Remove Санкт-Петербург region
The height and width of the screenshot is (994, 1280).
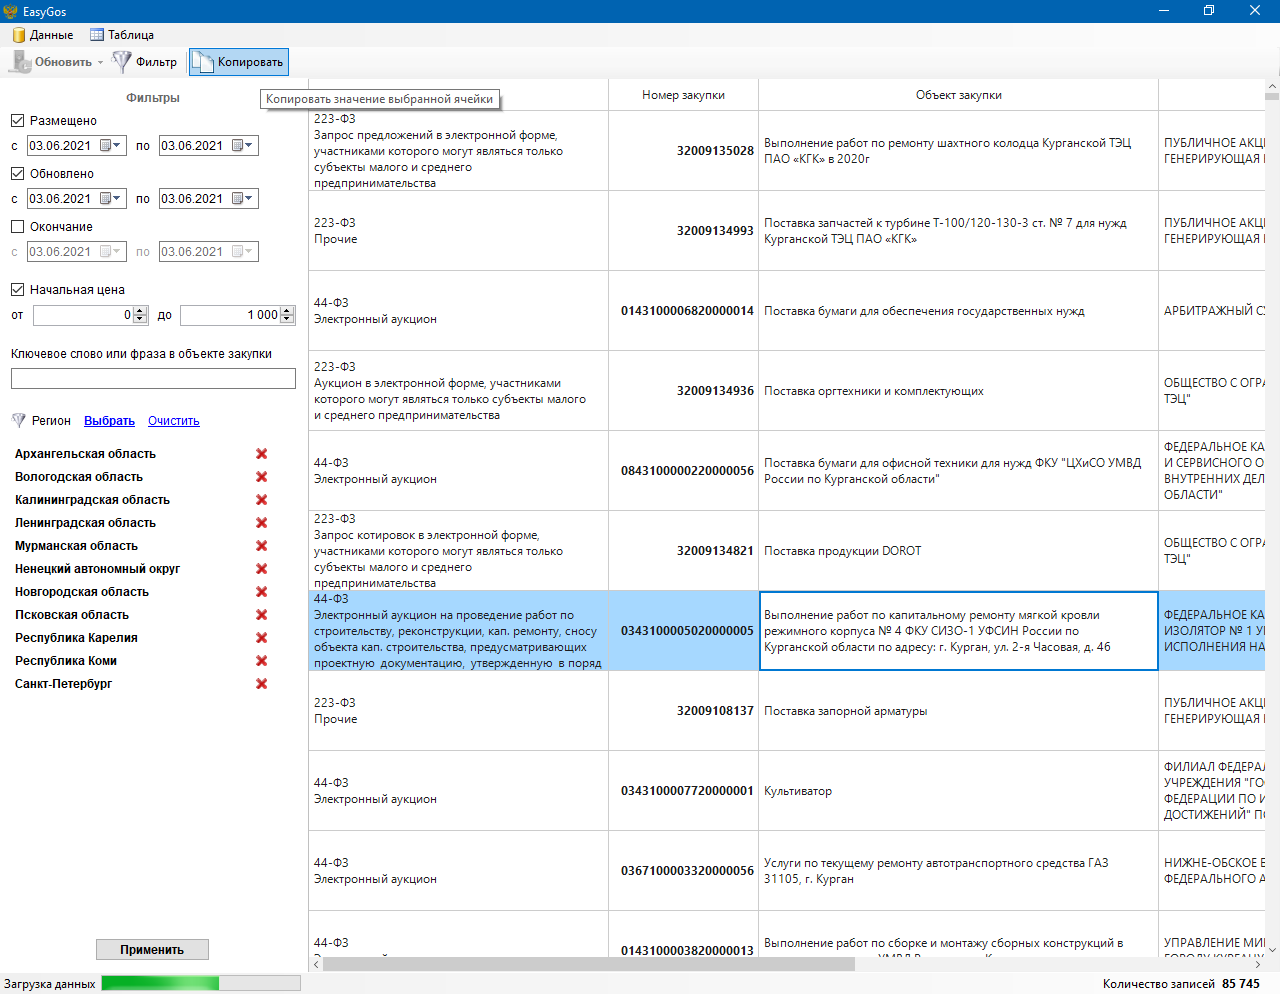point(262,684)
